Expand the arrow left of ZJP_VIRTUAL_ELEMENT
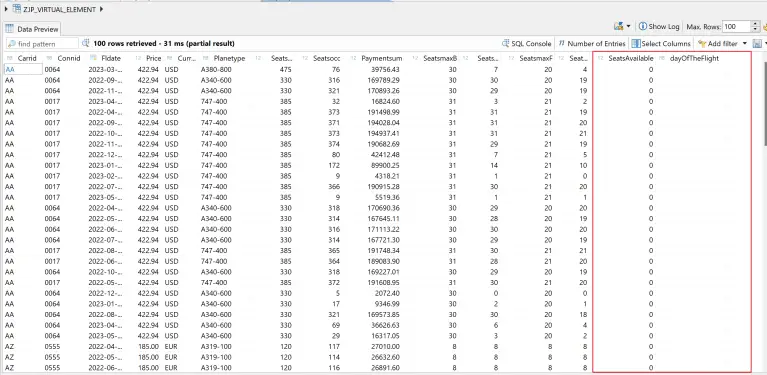 pos(5,9)
